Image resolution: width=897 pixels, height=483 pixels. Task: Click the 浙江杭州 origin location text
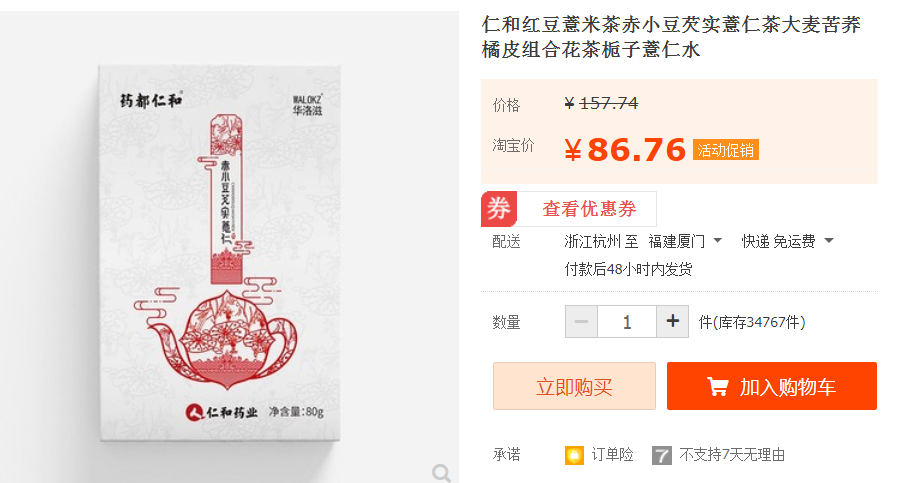592,242
